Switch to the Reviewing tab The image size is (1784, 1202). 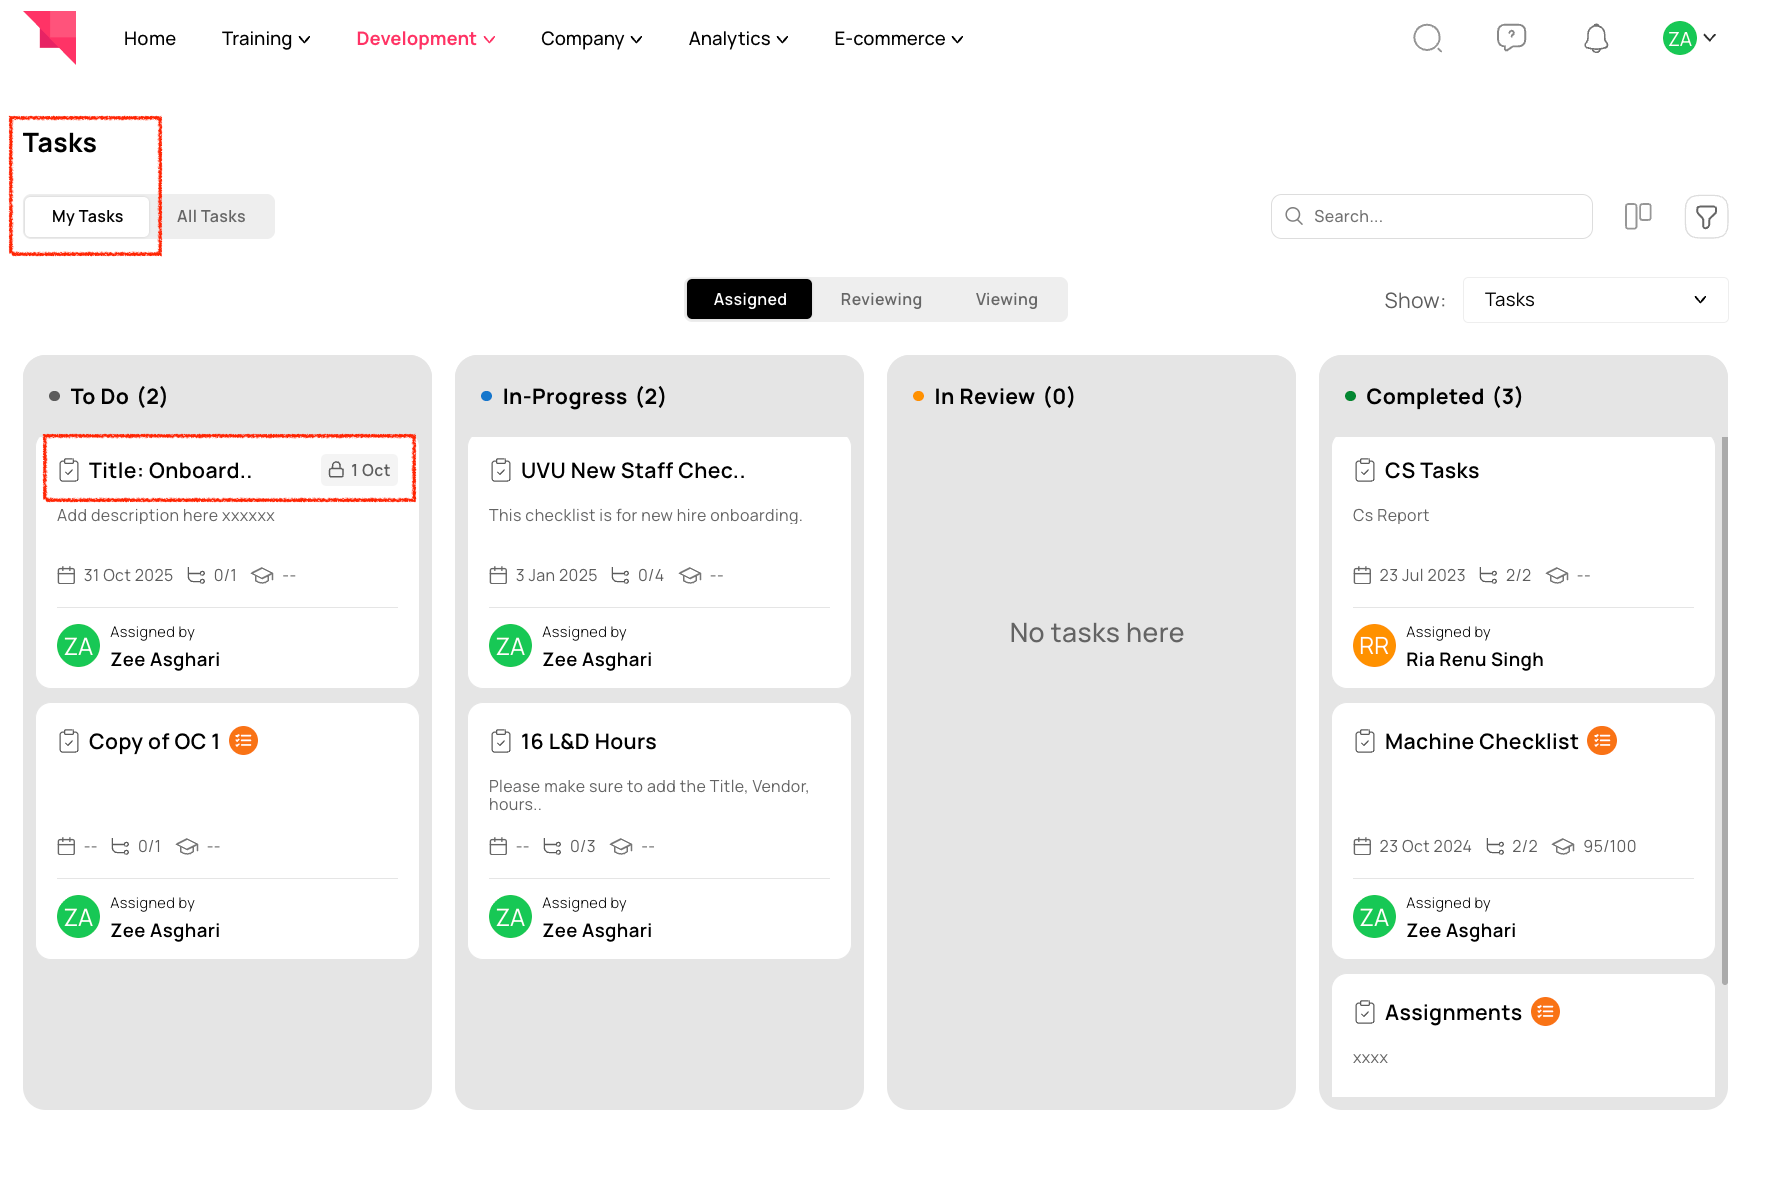881,299
